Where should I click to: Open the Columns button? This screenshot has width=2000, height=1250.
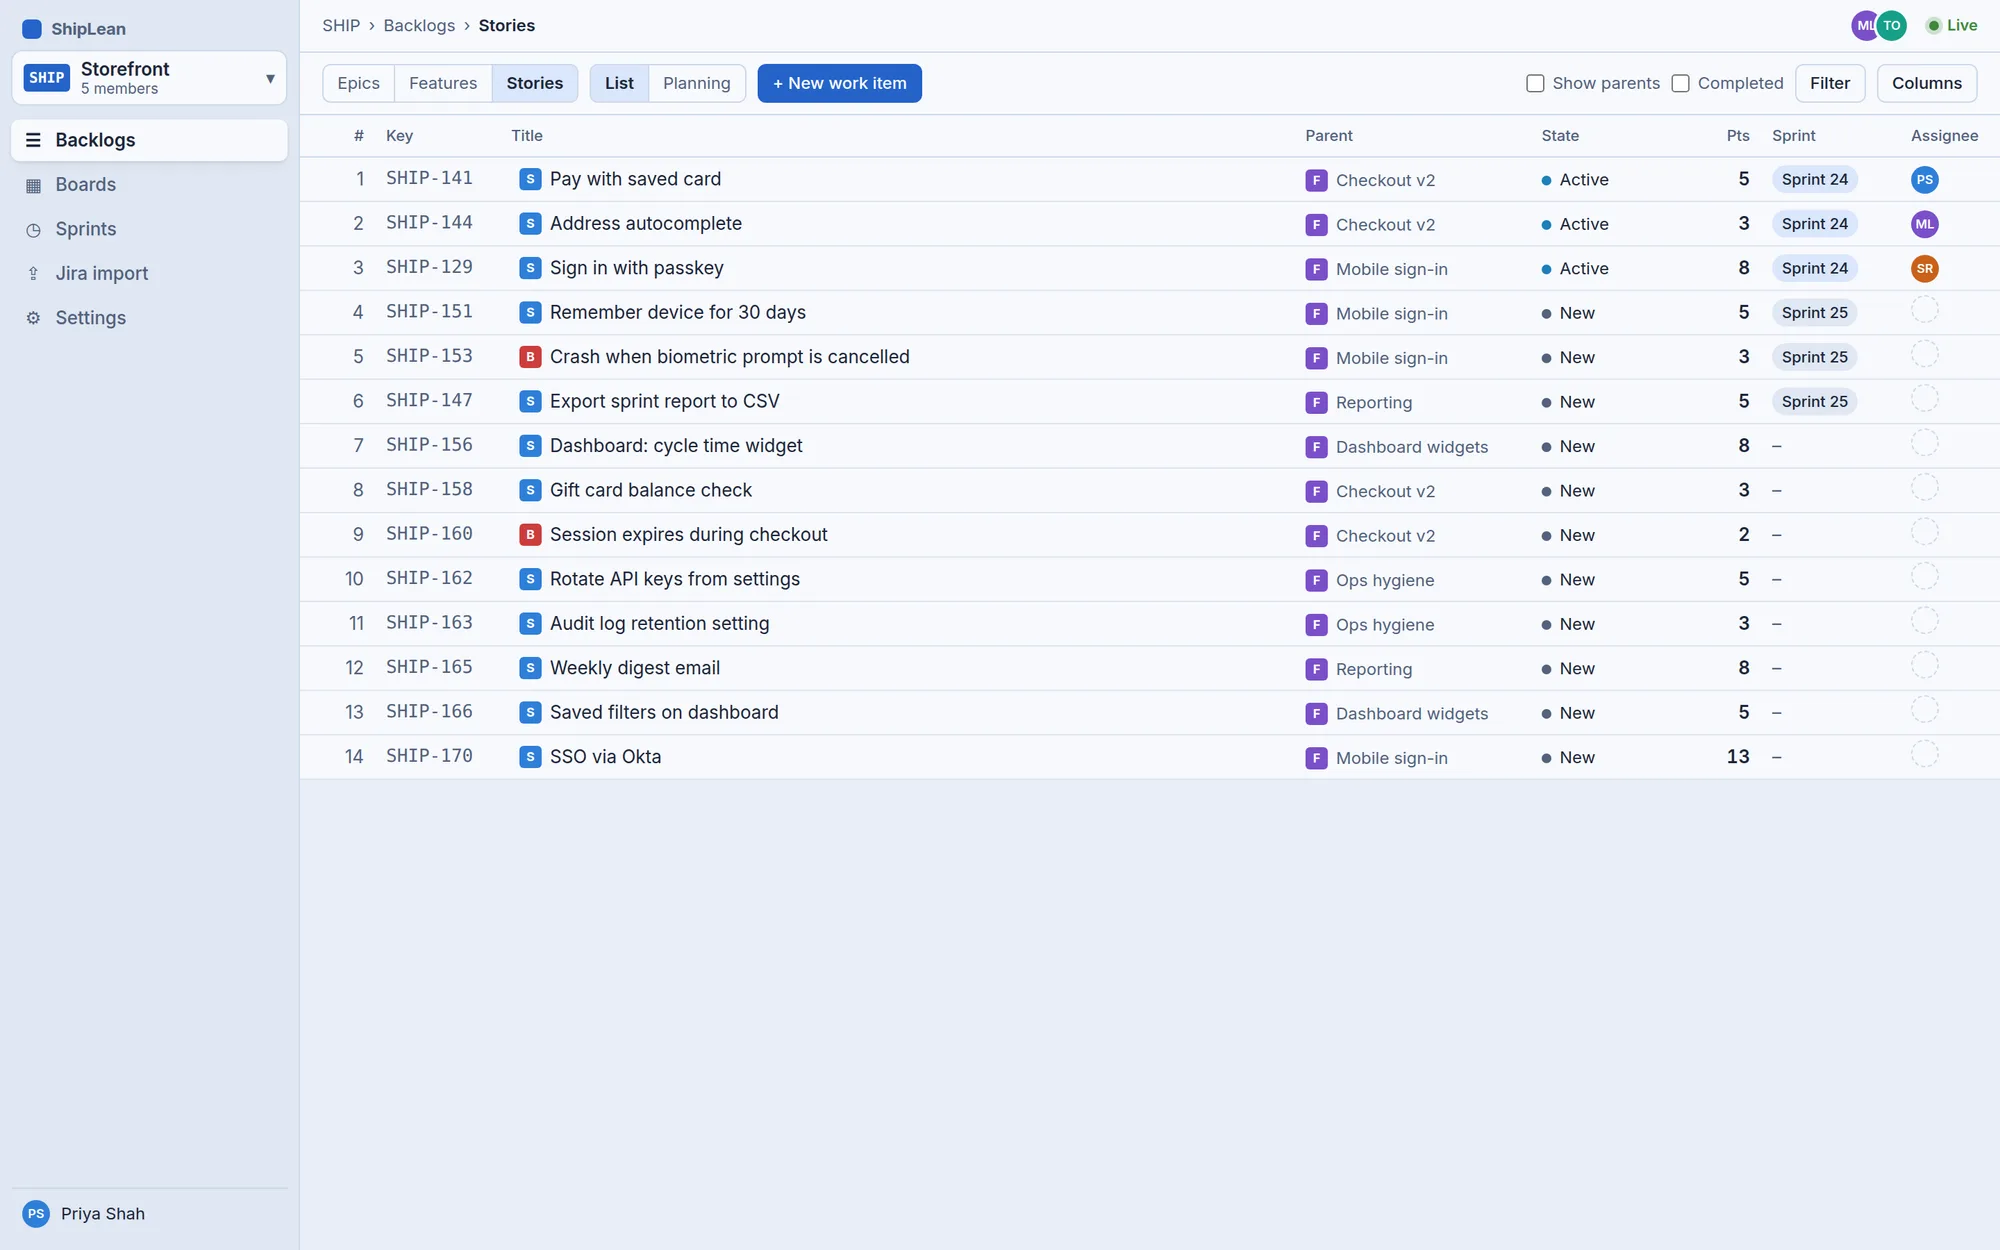(x=1926, y=83)
